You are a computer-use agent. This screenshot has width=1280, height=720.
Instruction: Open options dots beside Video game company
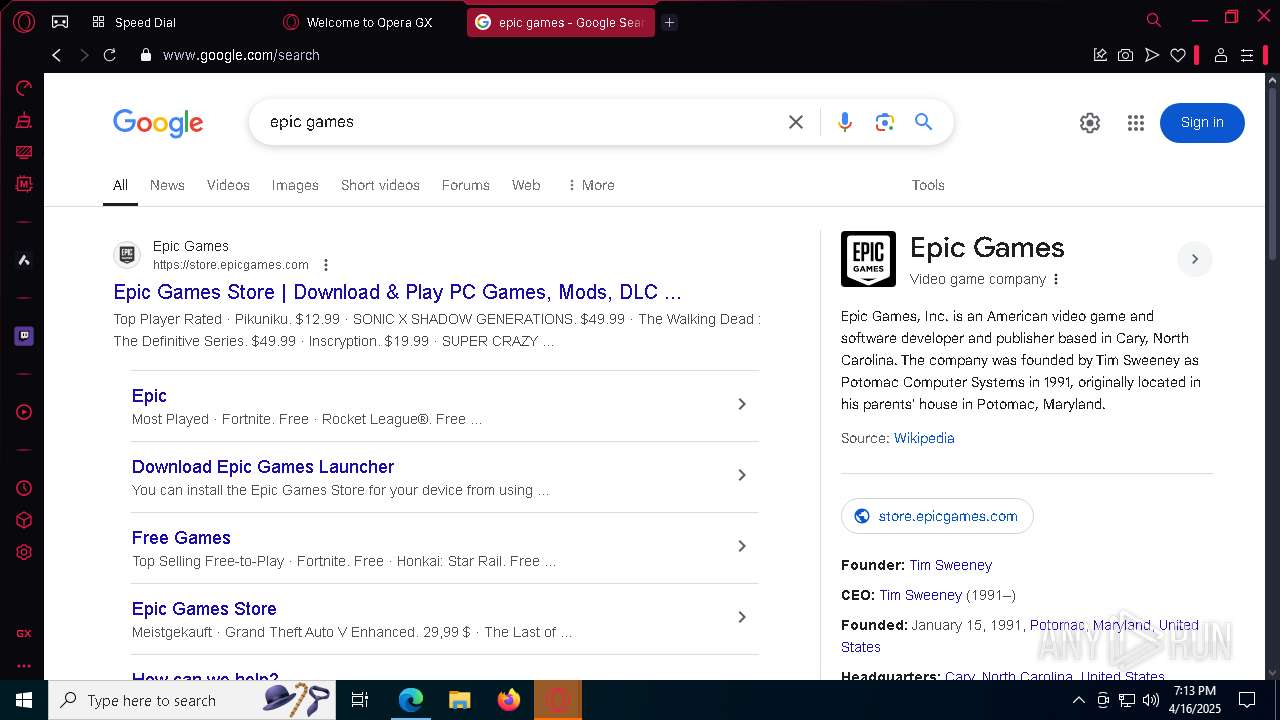coord(1056,279)
